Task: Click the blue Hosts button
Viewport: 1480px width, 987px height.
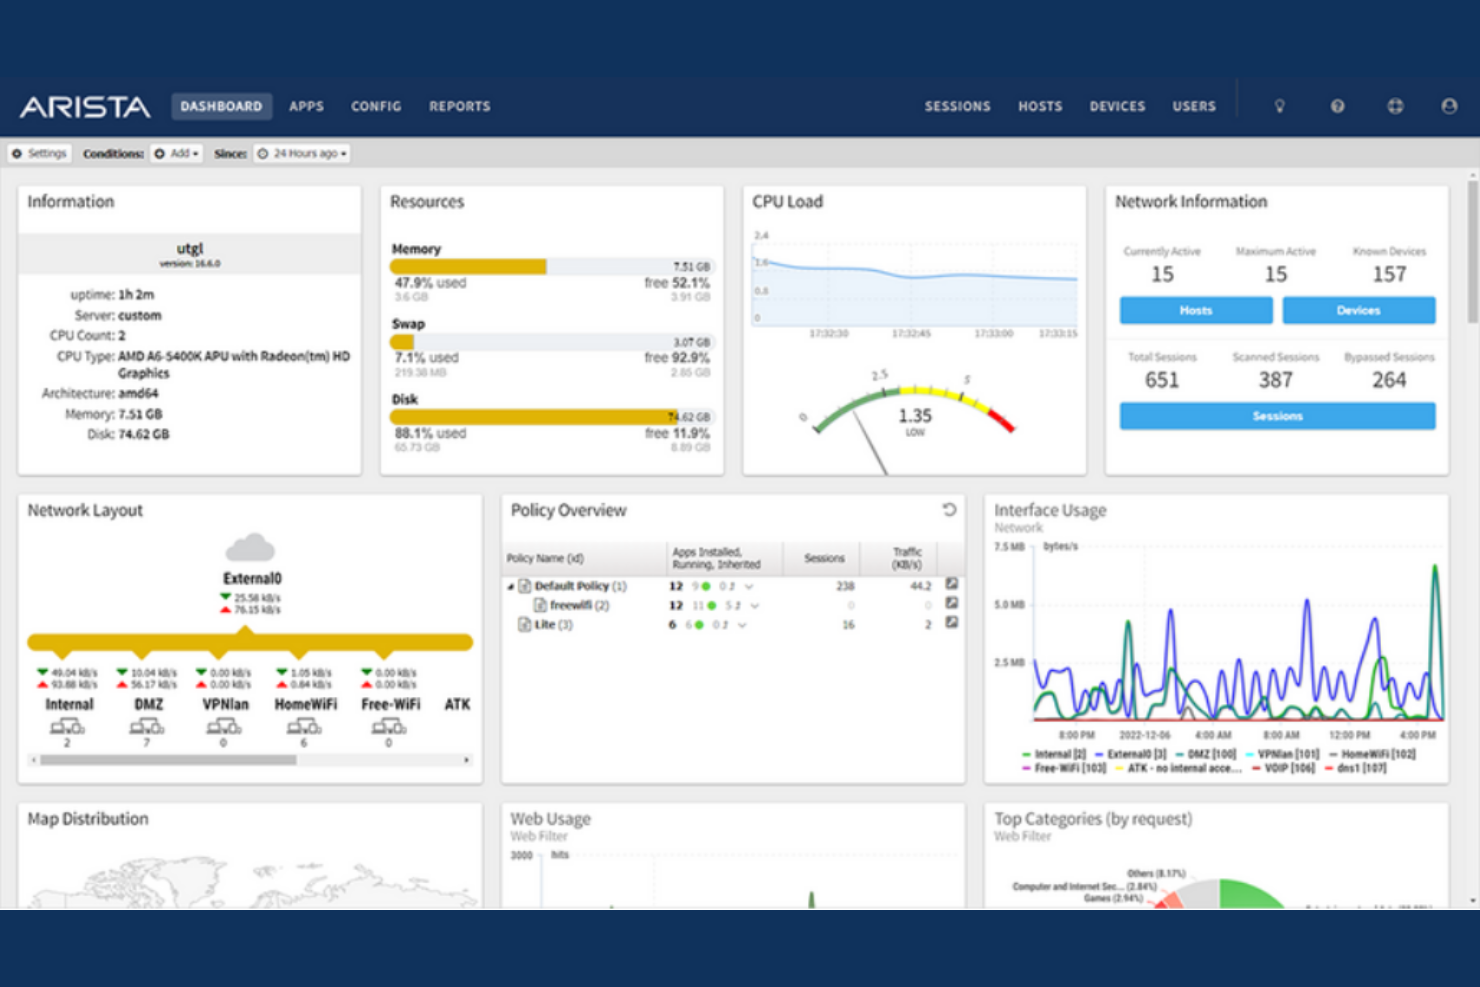Action: pyautogui.click(x=1195, y=310)
